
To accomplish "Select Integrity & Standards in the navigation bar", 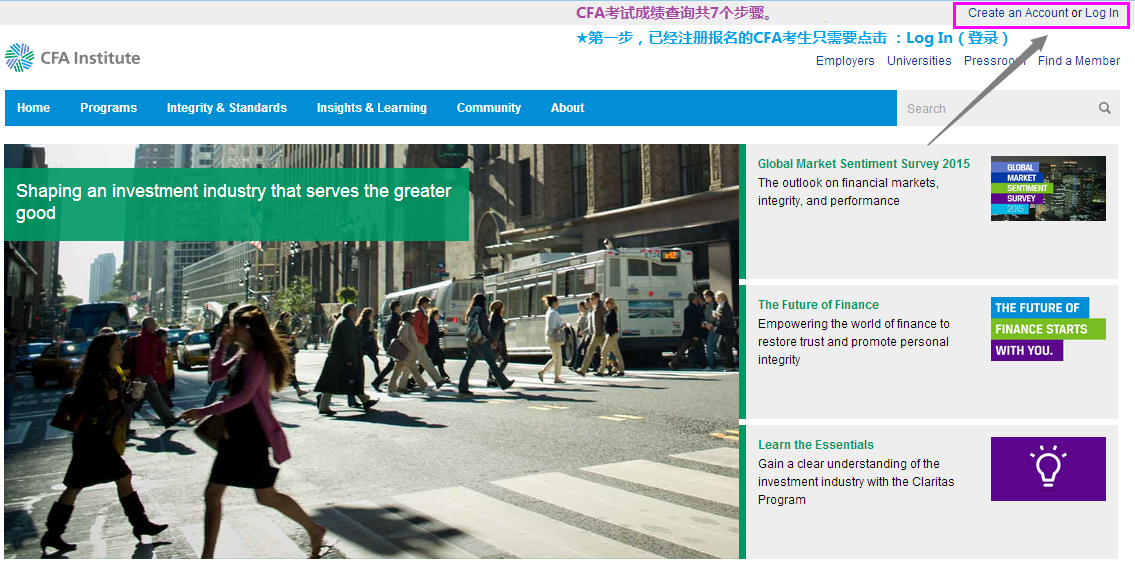I will tap(226, 108).
